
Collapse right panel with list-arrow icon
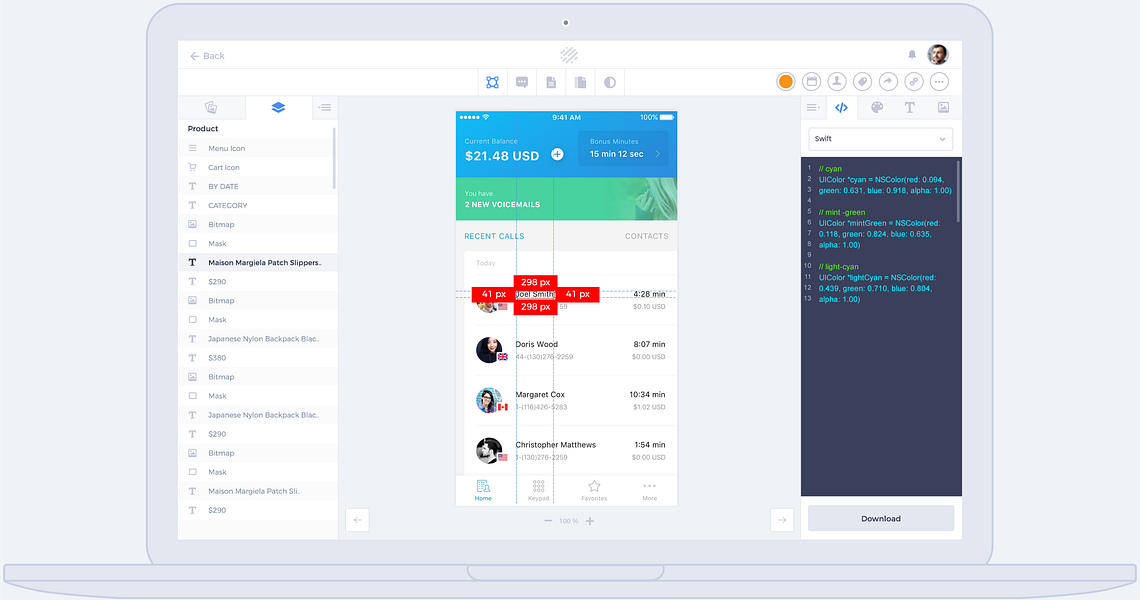click(x=813, y=108)
